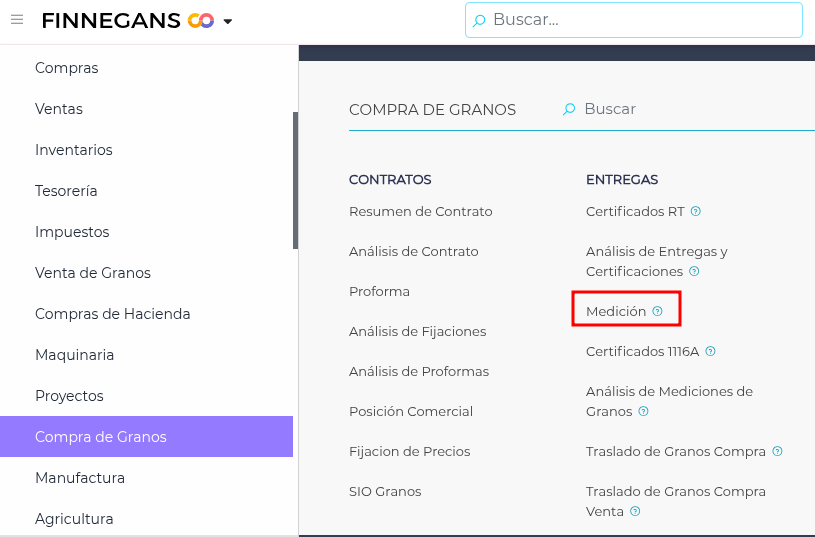Open the Manufactura sidebar item
The height and width of the screenshot is (537, 815).
point(80,478)
